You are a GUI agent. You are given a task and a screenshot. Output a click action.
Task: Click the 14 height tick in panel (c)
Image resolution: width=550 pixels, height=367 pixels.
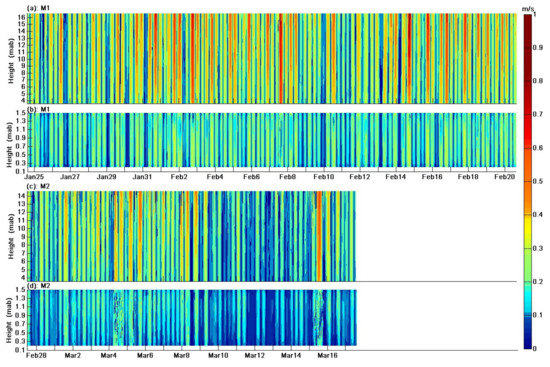coord(22,195)
